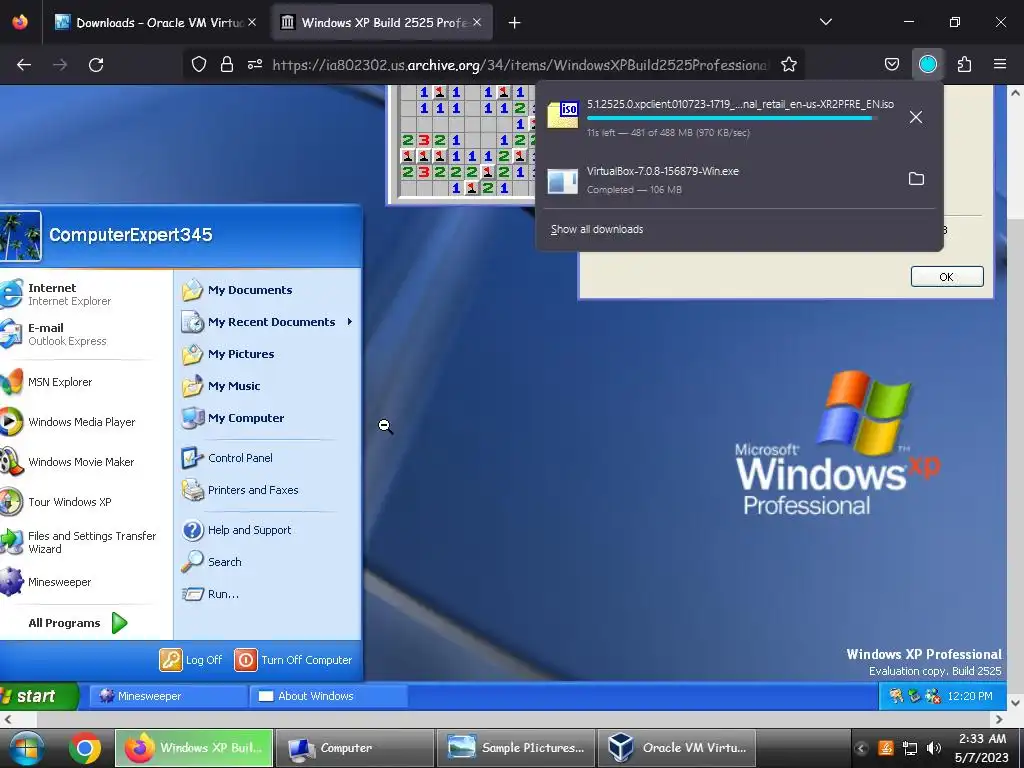
Task: Select About Windows in the XP taskbar
Action: coord(328,696)
